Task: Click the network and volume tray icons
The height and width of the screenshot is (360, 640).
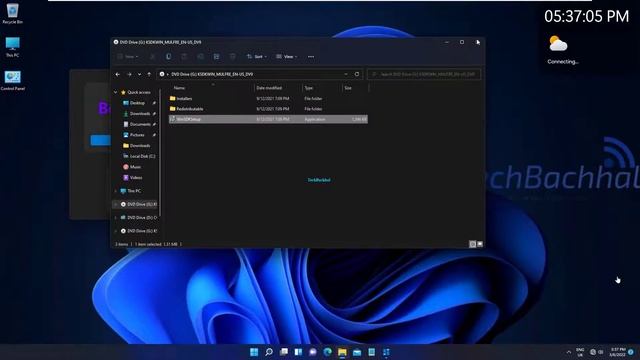Action: [596, 352]
